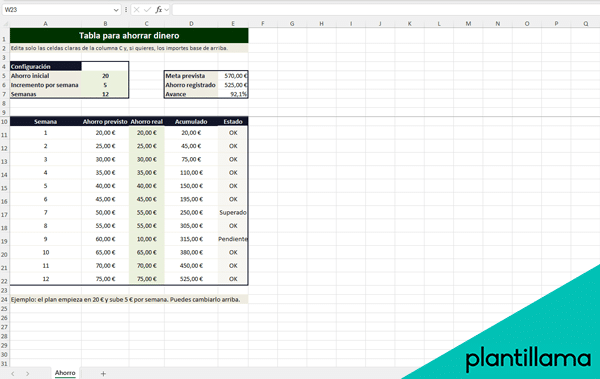Viewport: 600px width, 379px height.
Task: Select Semanas value 12
Action: pos(105,94)
